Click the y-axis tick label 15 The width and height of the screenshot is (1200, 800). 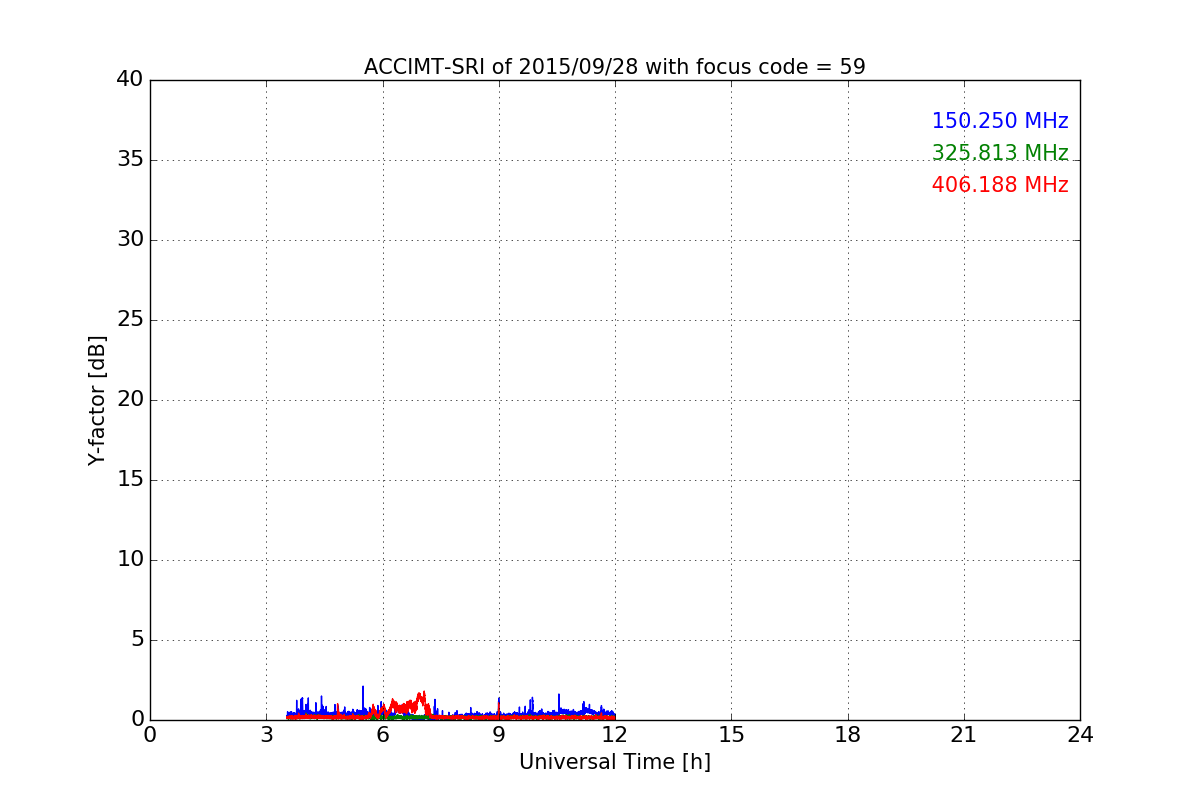pyautogui.click(x=129, y=480)
